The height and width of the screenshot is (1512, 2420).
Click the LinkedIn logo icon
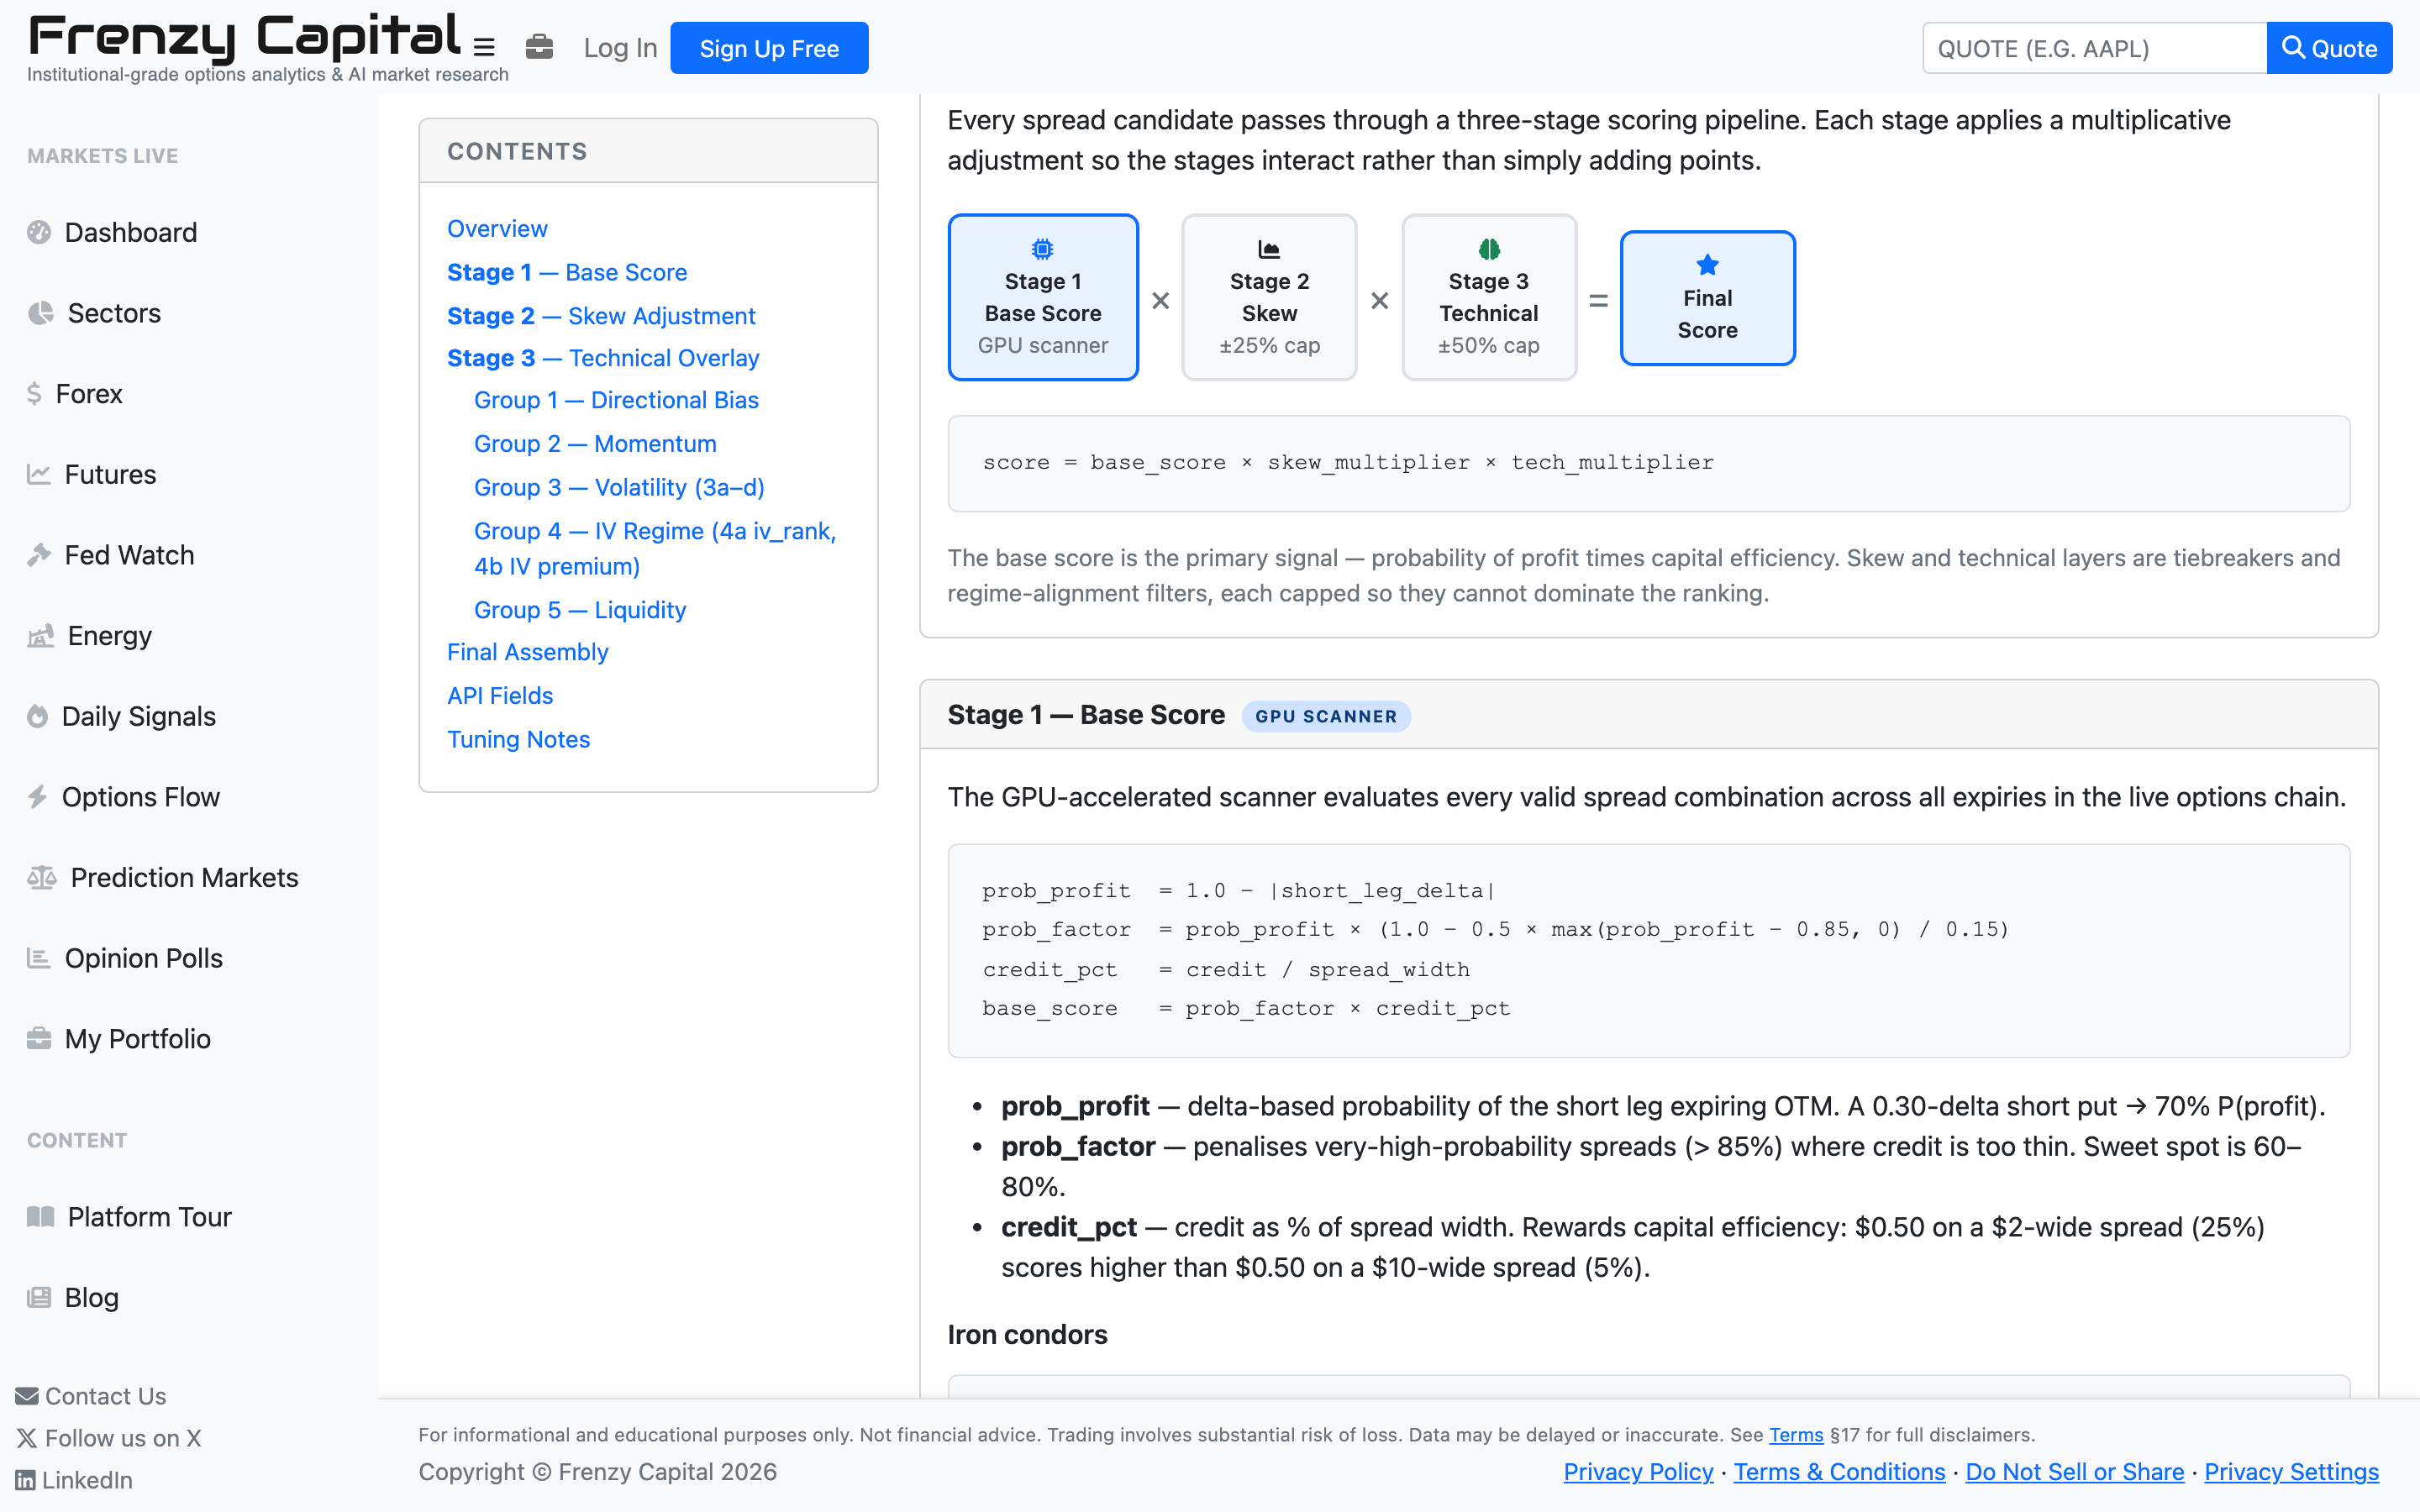pos(25,1480)
